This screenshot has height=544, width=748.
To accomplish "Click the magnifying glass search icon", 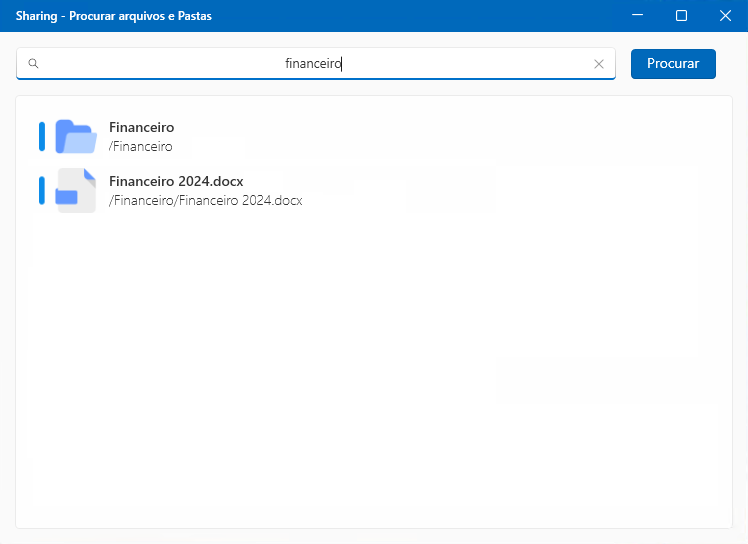I will (x=33, y=63).
